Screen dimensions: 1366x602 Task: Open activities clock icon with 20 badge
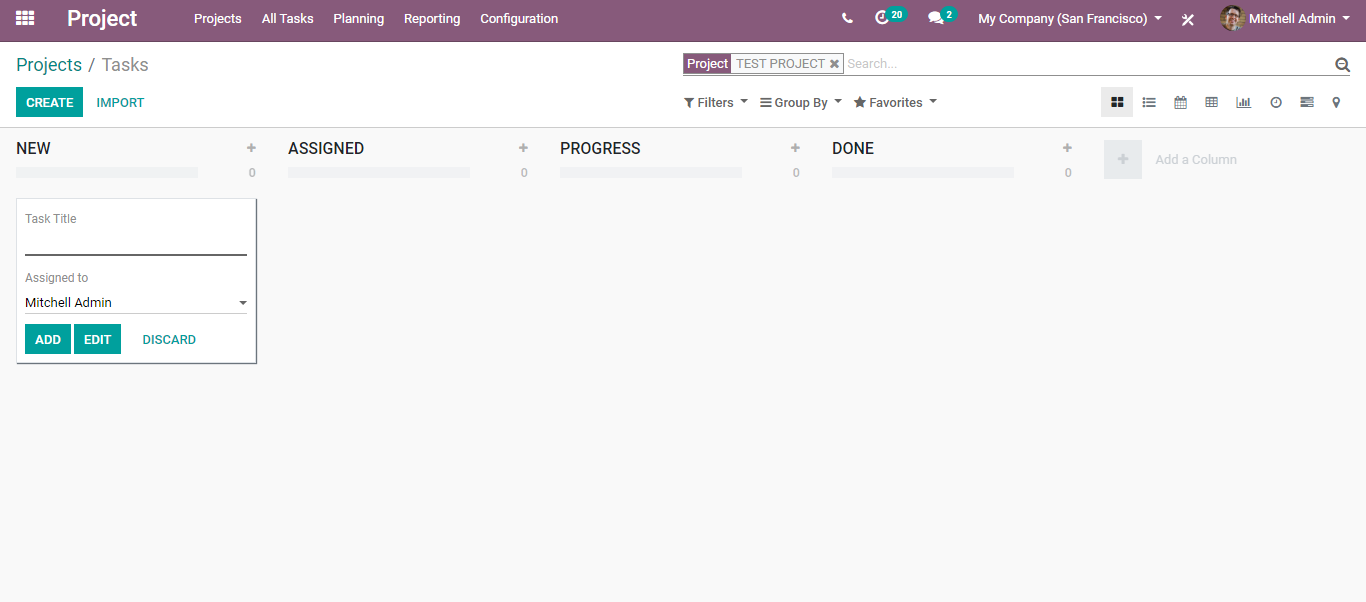click(889, 17)
